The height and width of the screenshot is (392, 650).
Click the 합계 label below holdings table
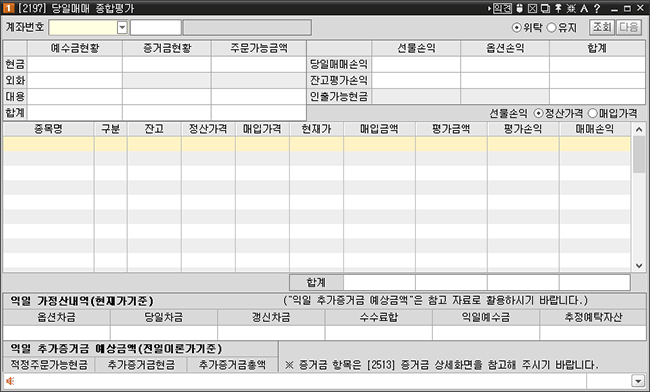[x=316, y=283]
